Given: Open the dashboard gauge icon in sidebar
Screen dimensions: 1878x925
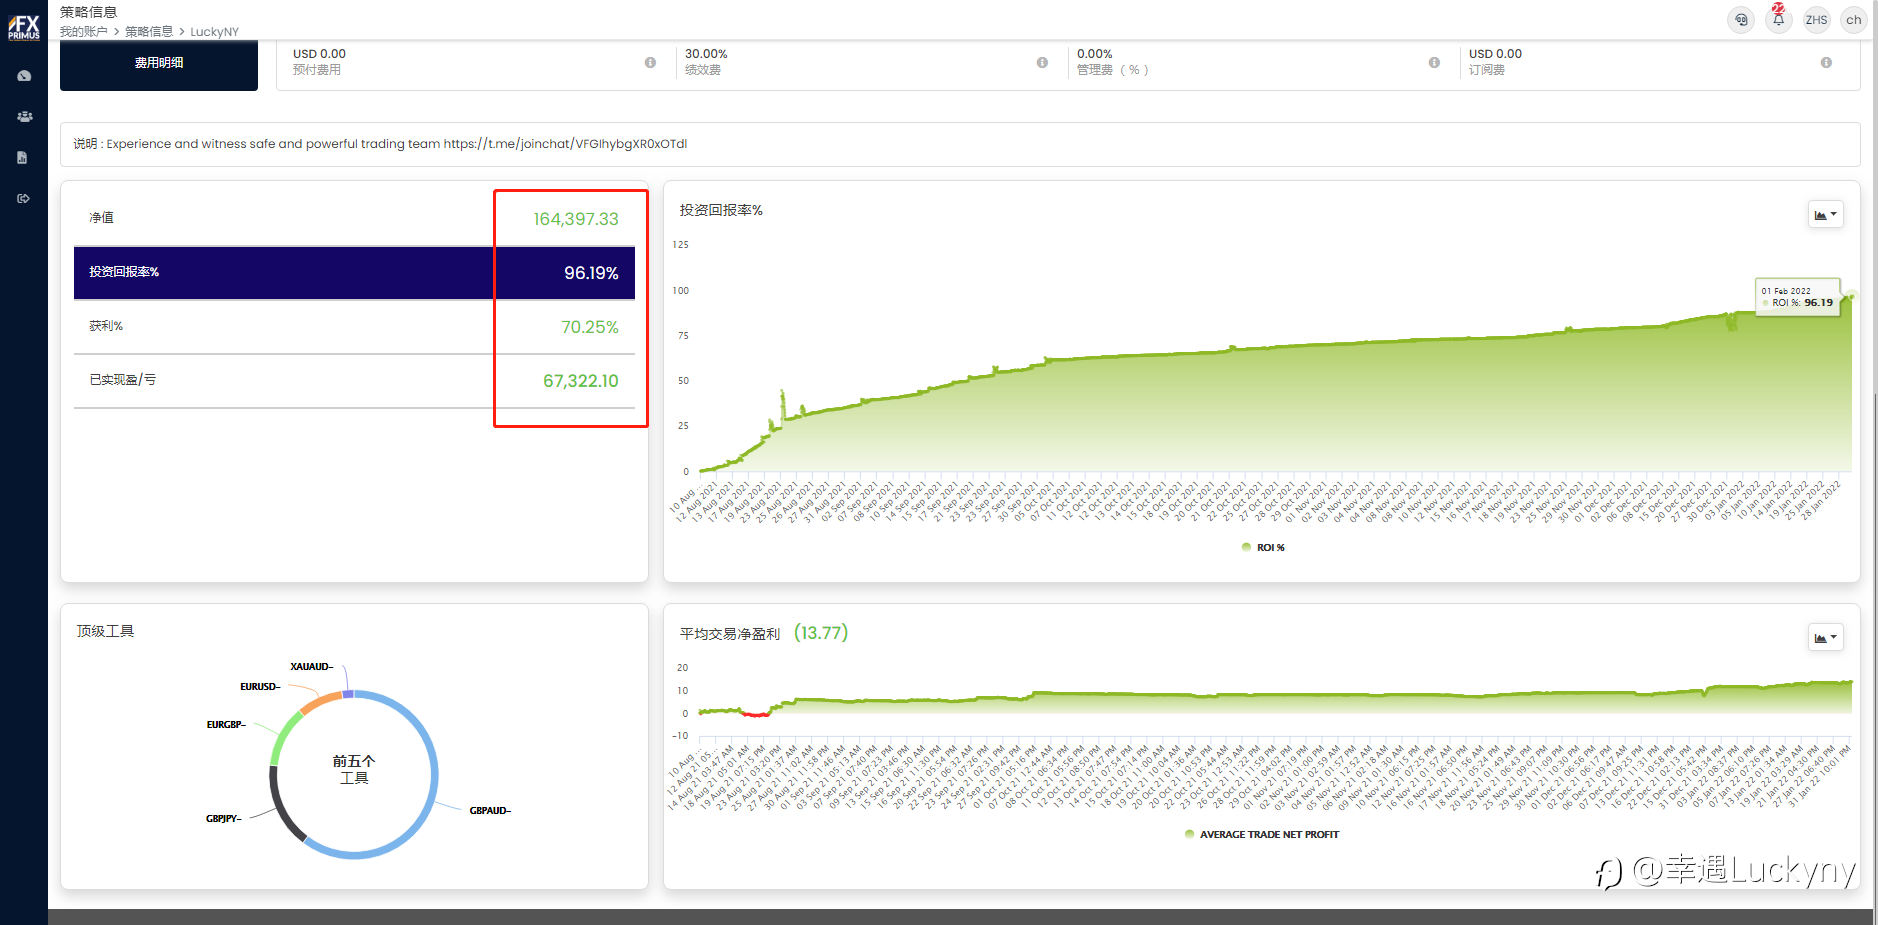Looking at the screenshot, I should pos(24,76).
